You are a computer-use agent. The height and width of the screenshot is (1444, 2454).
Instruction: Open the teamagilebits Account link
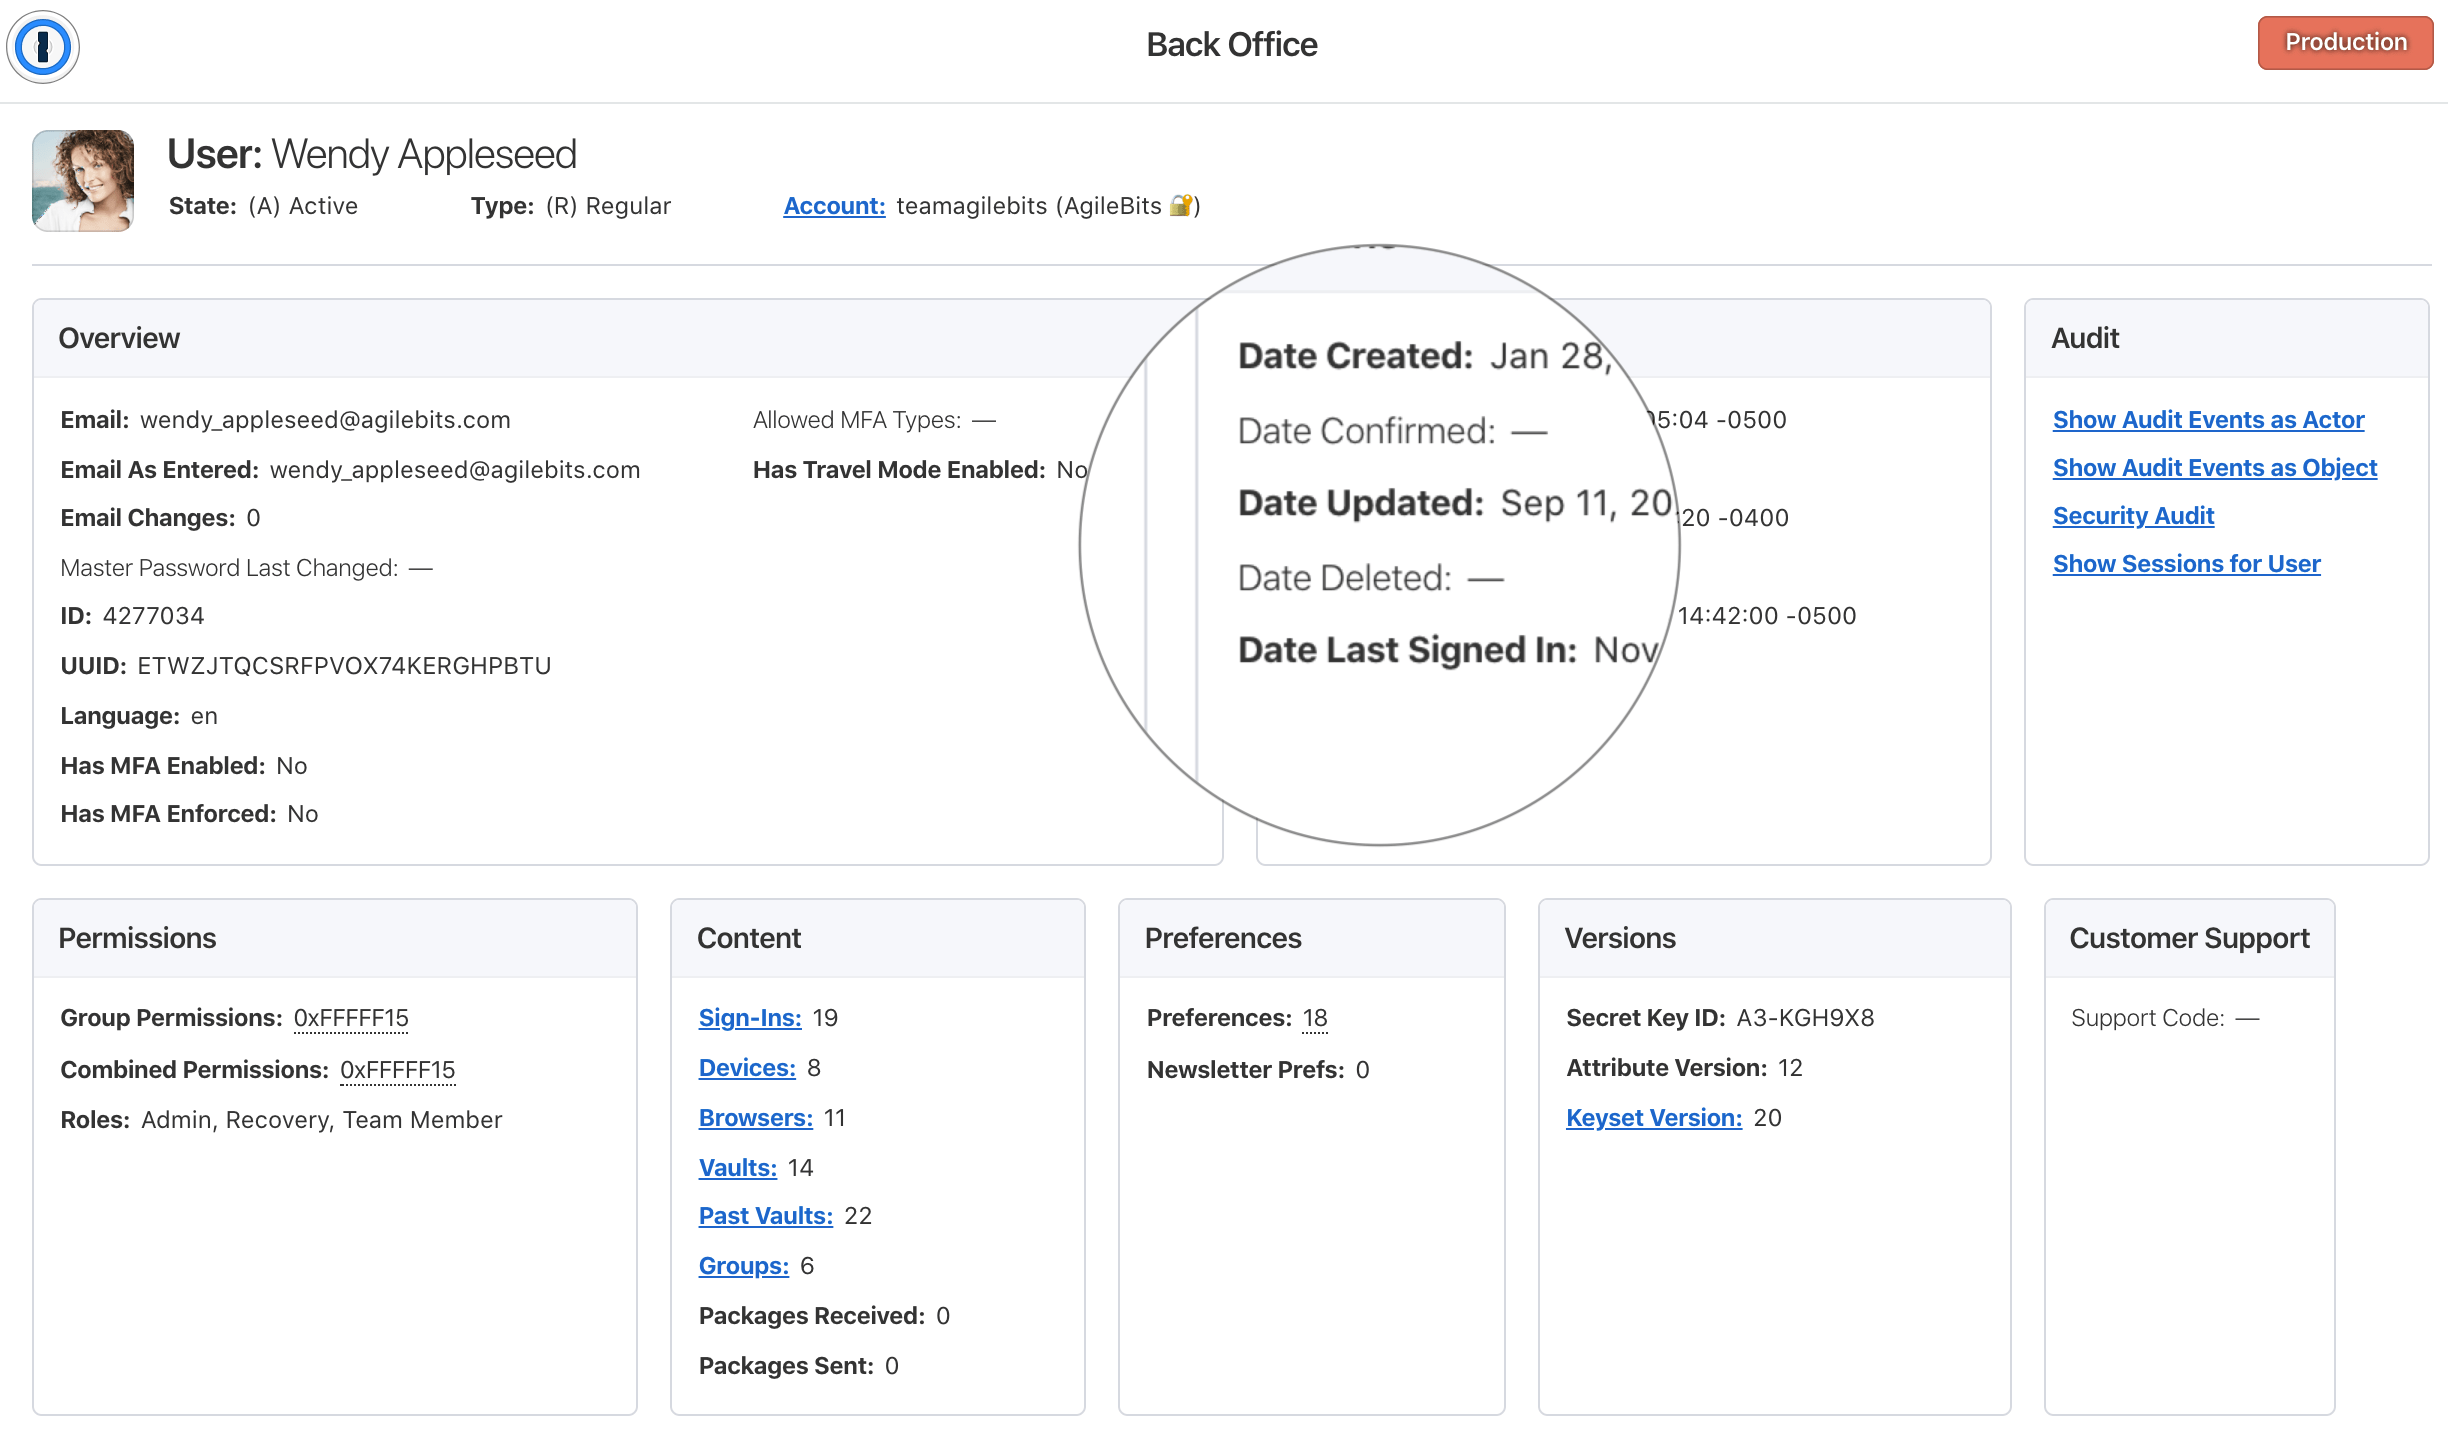[834, 206]
